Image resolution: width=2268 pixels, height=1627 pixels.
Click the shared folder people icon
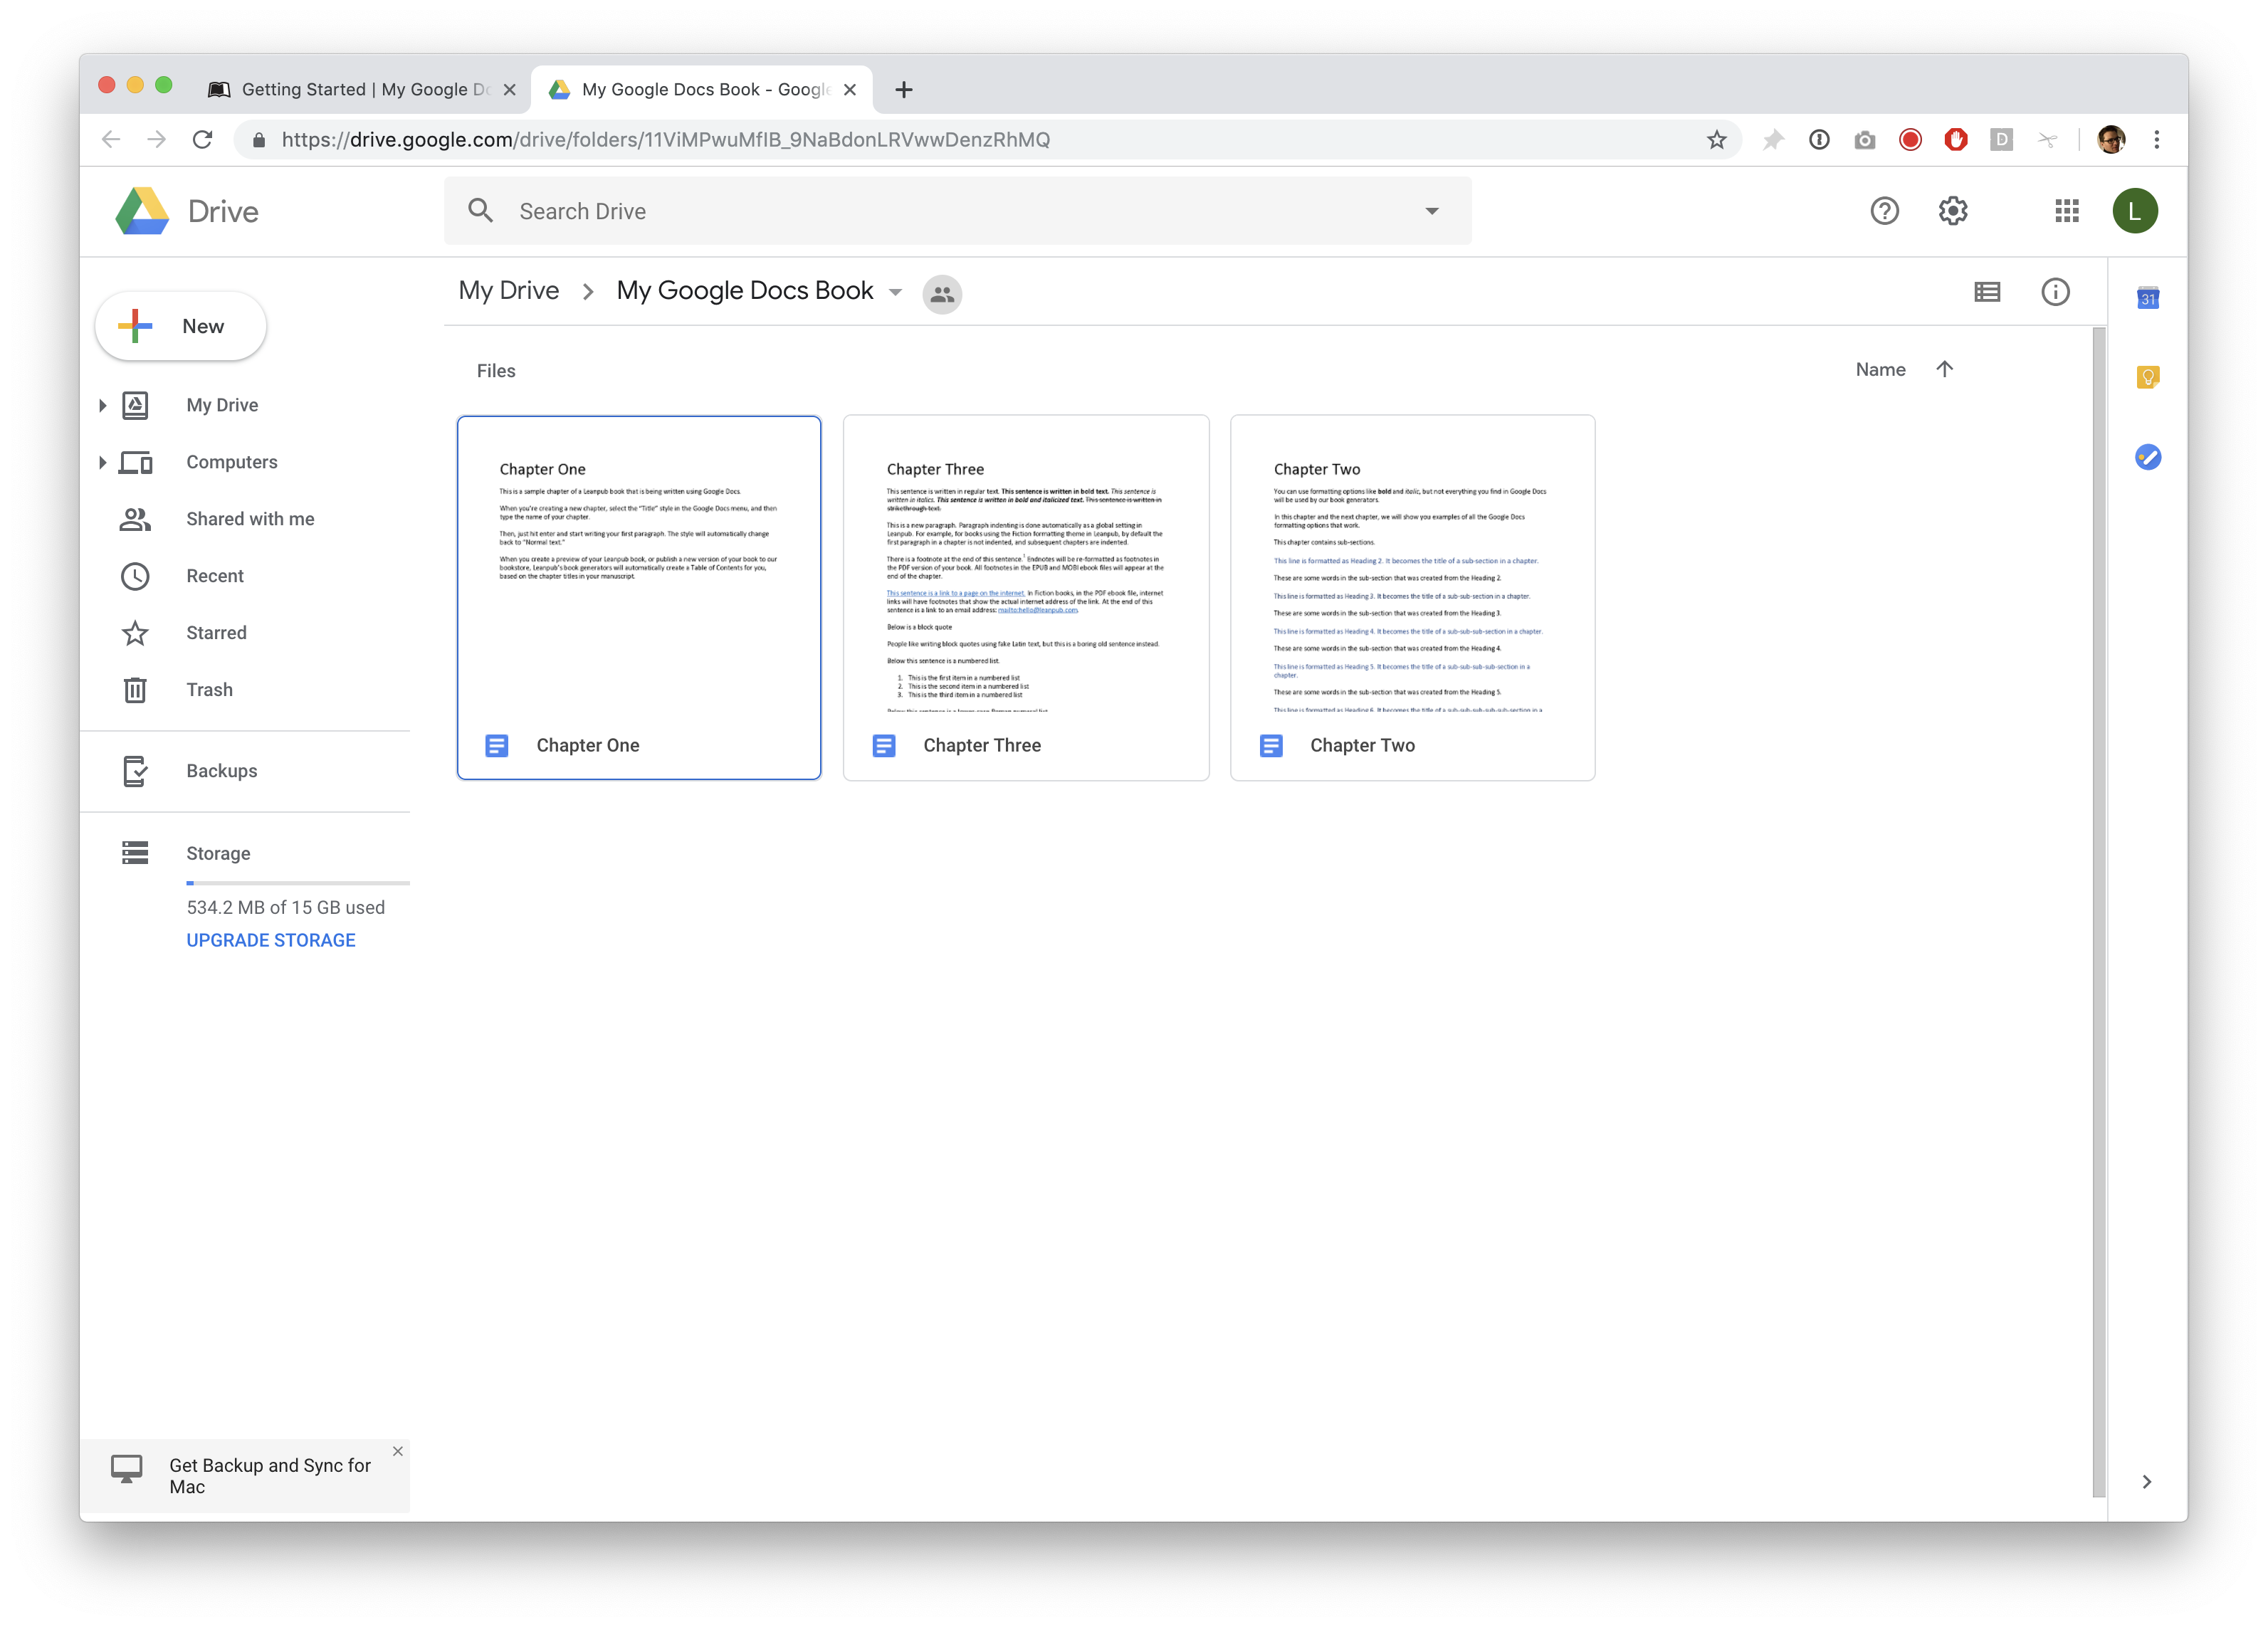click(x=942, y=294)
